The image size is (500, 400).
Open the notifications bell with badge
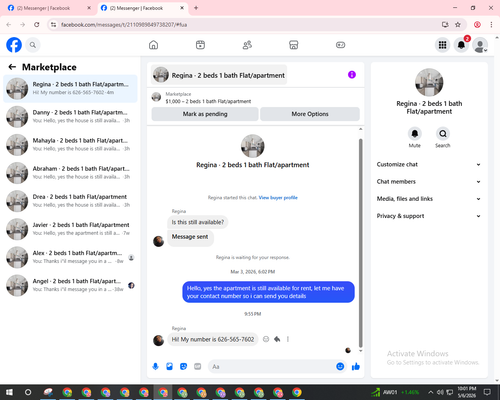pos(461,45)
